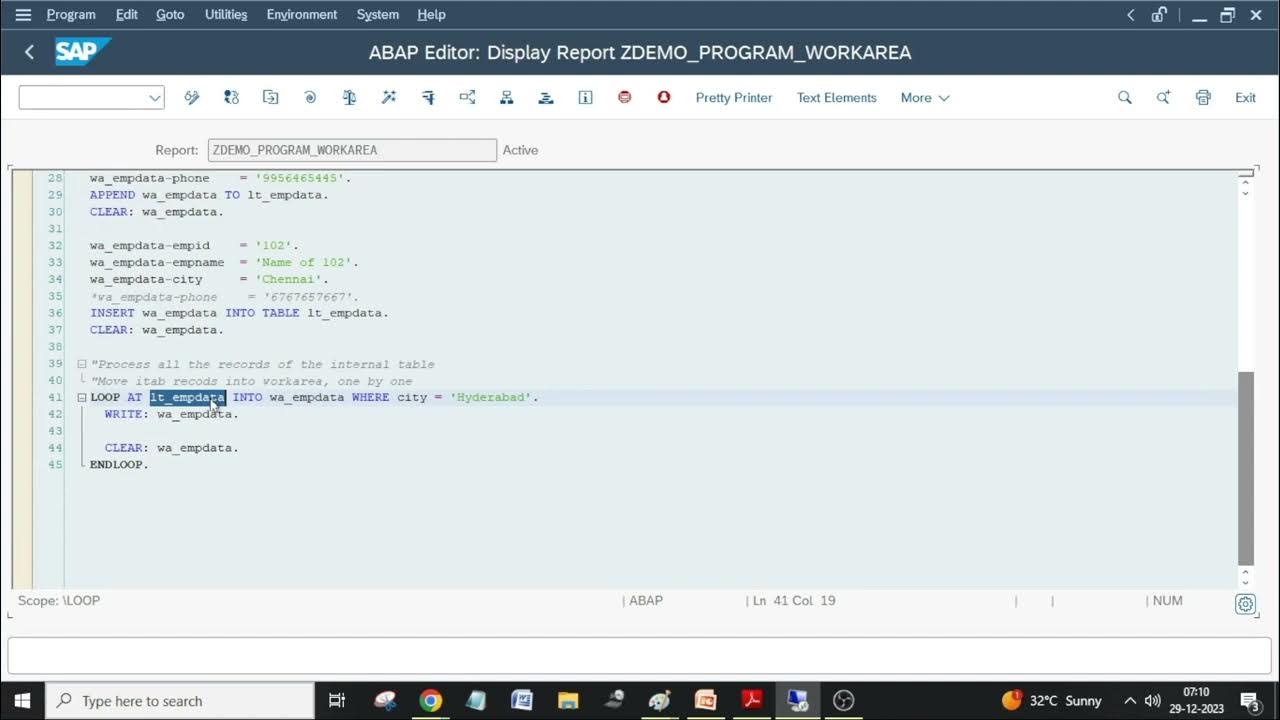Open editor settings gear in the status bar
Screen dimensions: 1280x720
1245,604
